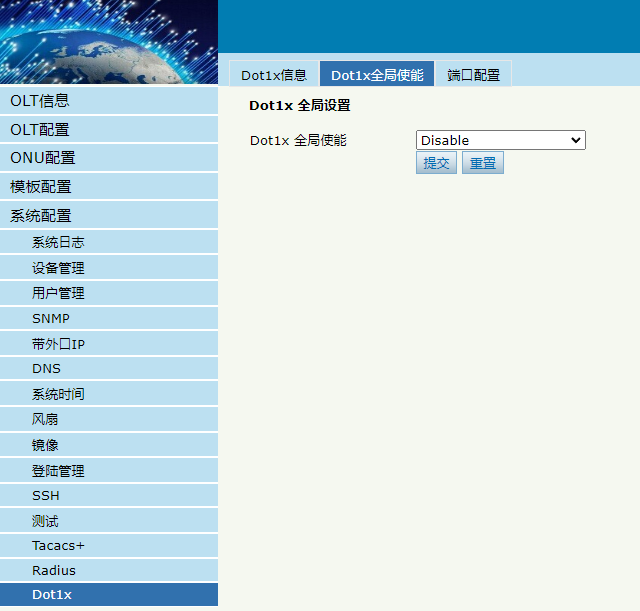
Task: Select the Dot1x全局使能 tab
Action: tap(377, 74)
